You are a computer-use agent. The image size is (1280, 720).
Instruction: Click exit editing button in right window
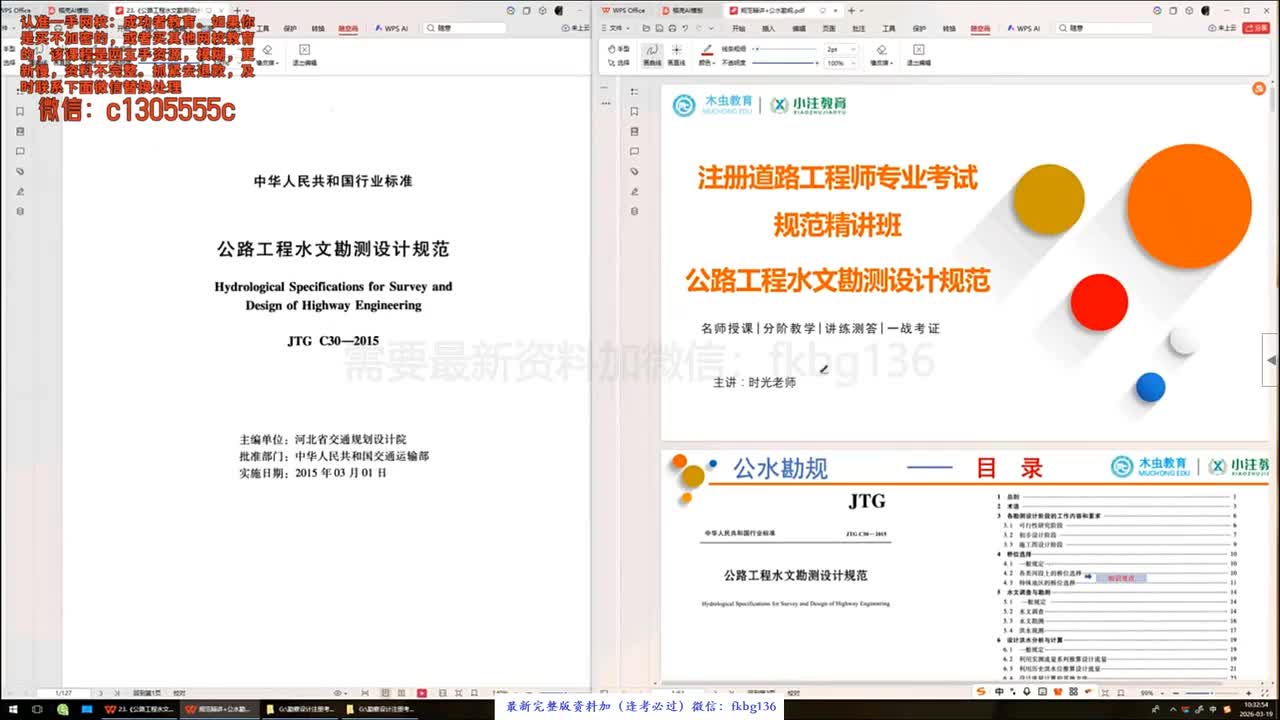pyautogui.click(x=919, y=54)
